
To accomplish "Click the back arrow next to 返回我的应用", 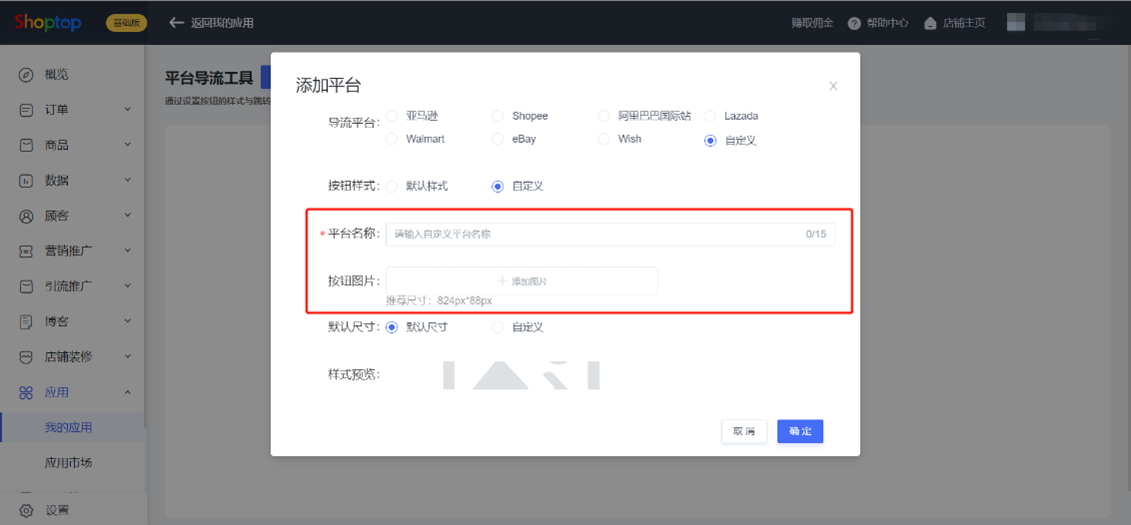I will [x=176, y=22].
